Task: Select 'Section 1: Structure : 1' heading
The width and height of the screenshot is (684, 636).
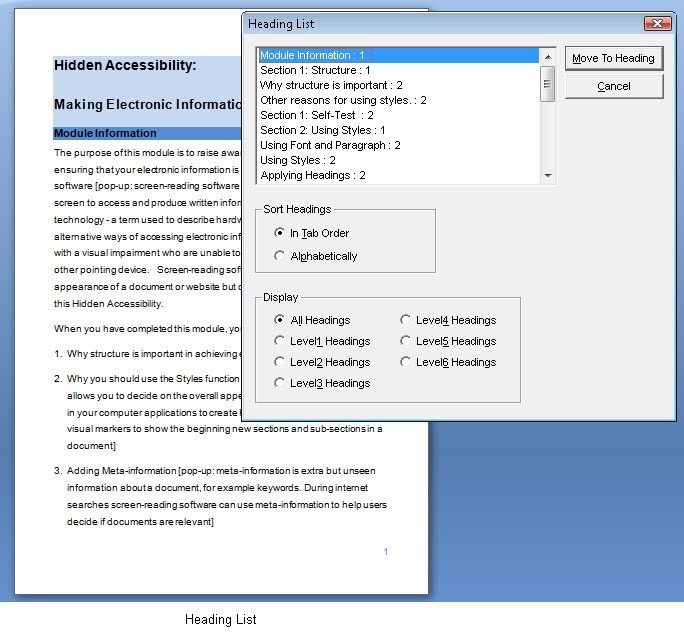Action: [399, 70]
